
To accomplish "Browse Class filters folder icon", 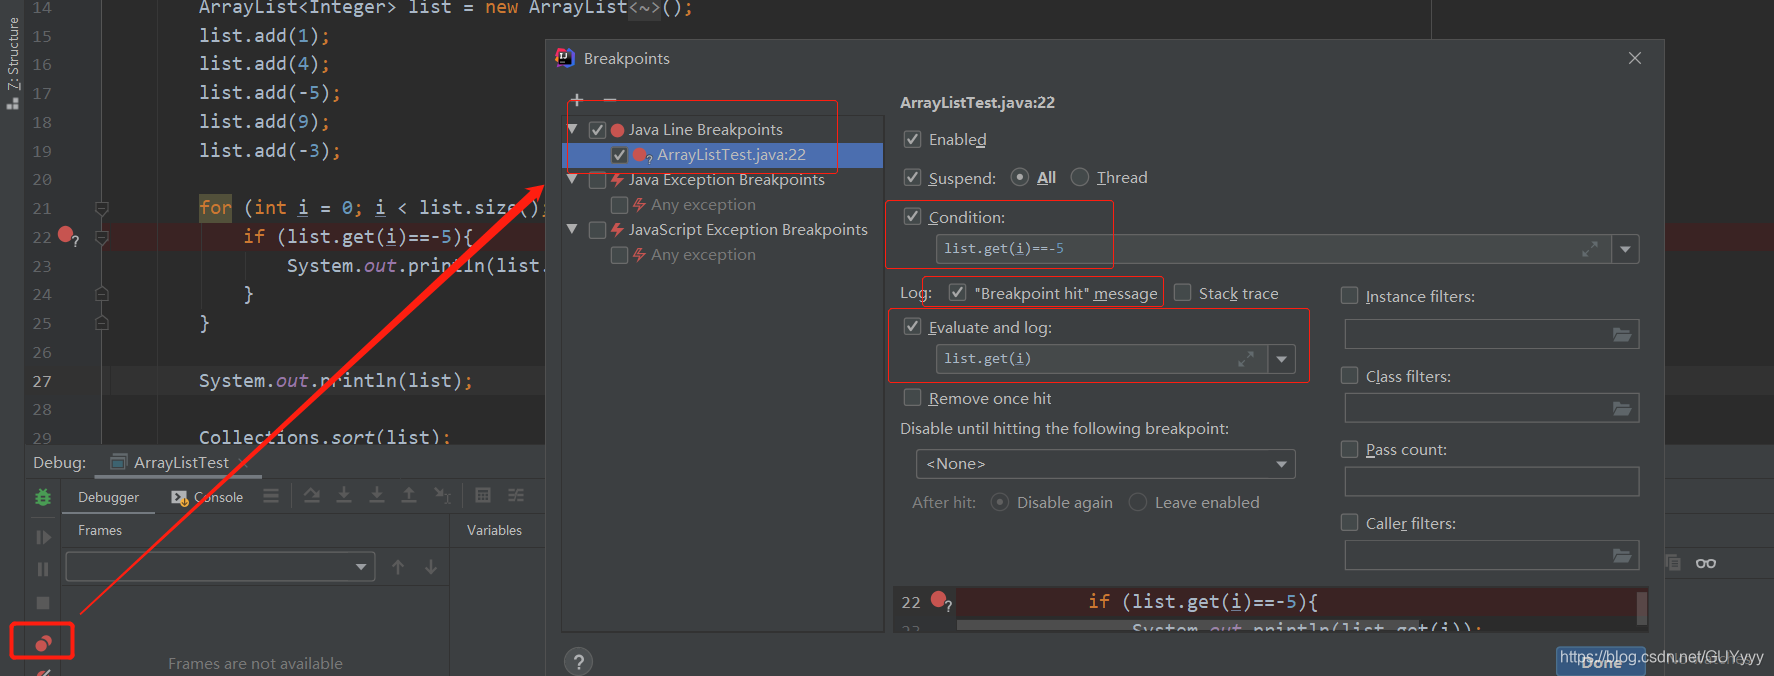I will (x=1622, y=409).
